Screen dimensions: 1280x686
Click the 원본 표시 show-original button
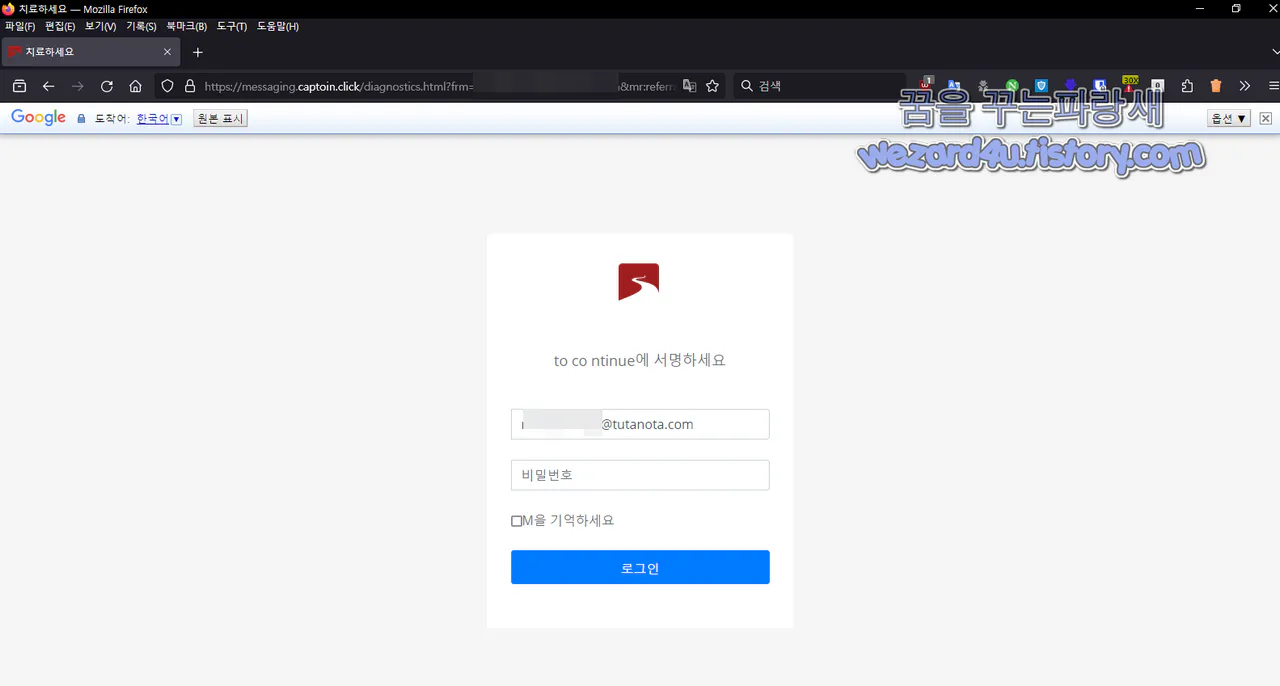[219, 118]
